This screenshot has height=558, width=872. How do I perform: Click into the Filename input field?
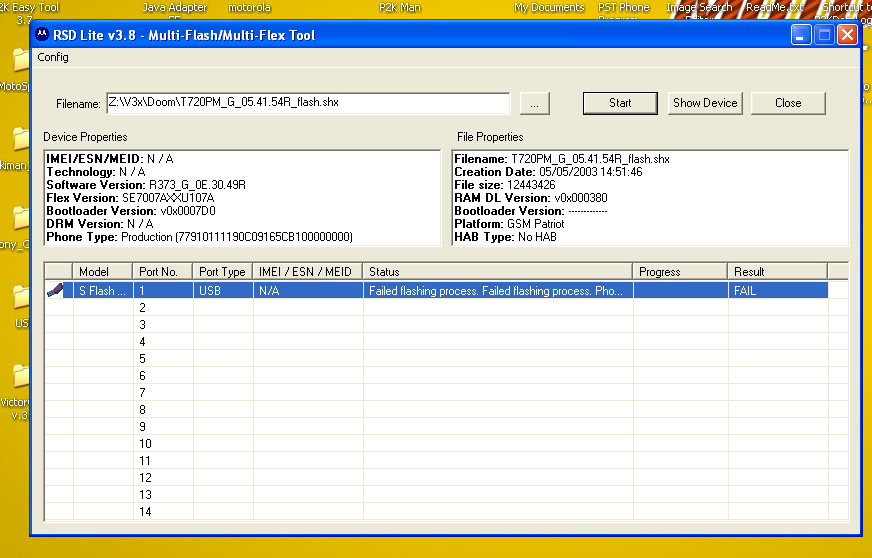point(308,103)
